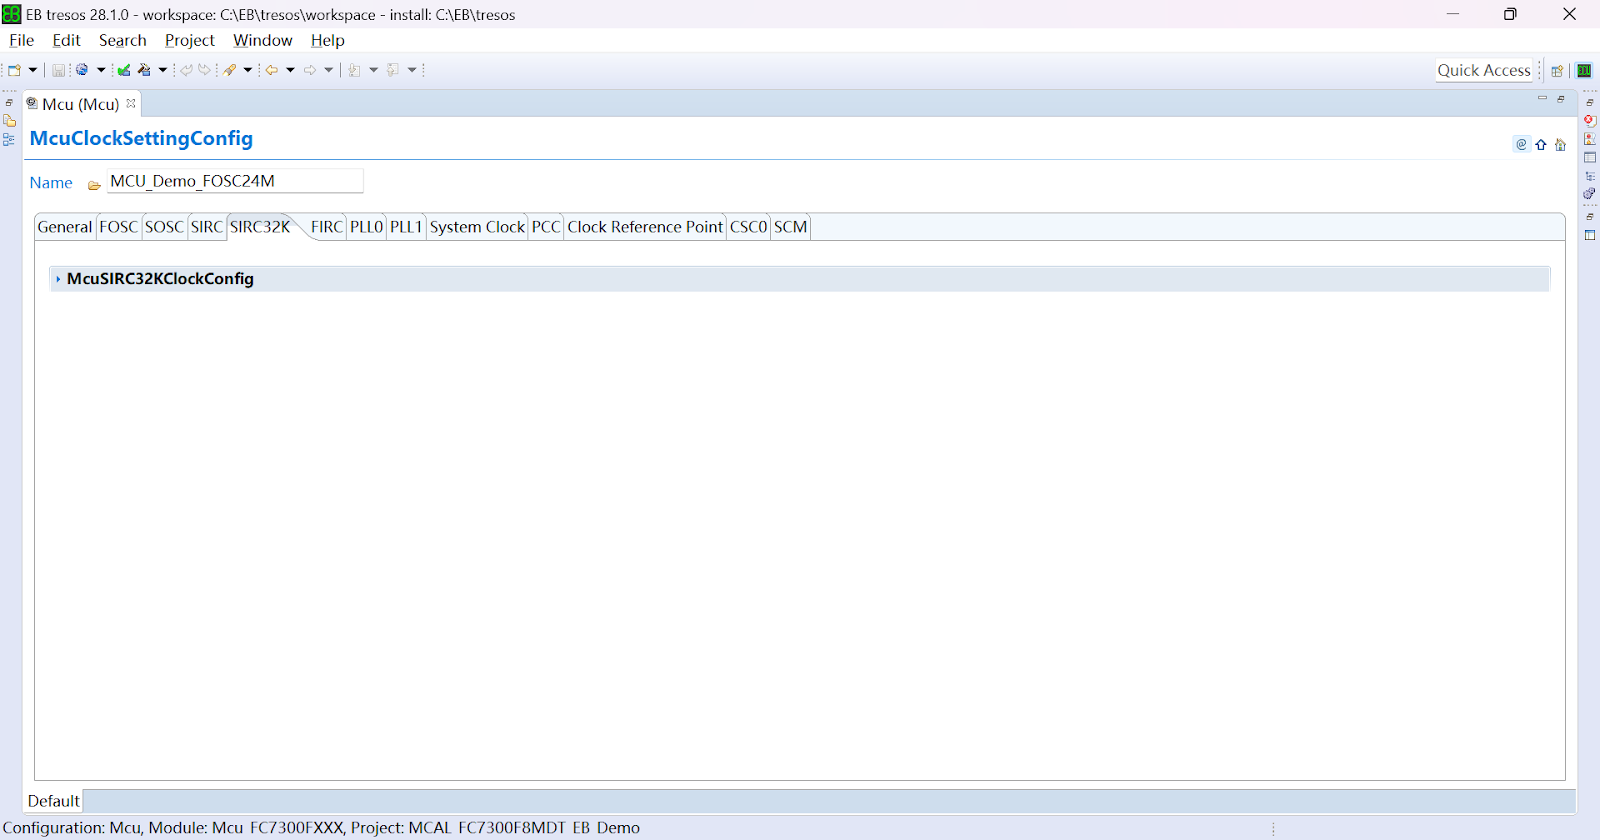Click the Forward navigation arrow
1600x840 pixels.
(310, 70)
